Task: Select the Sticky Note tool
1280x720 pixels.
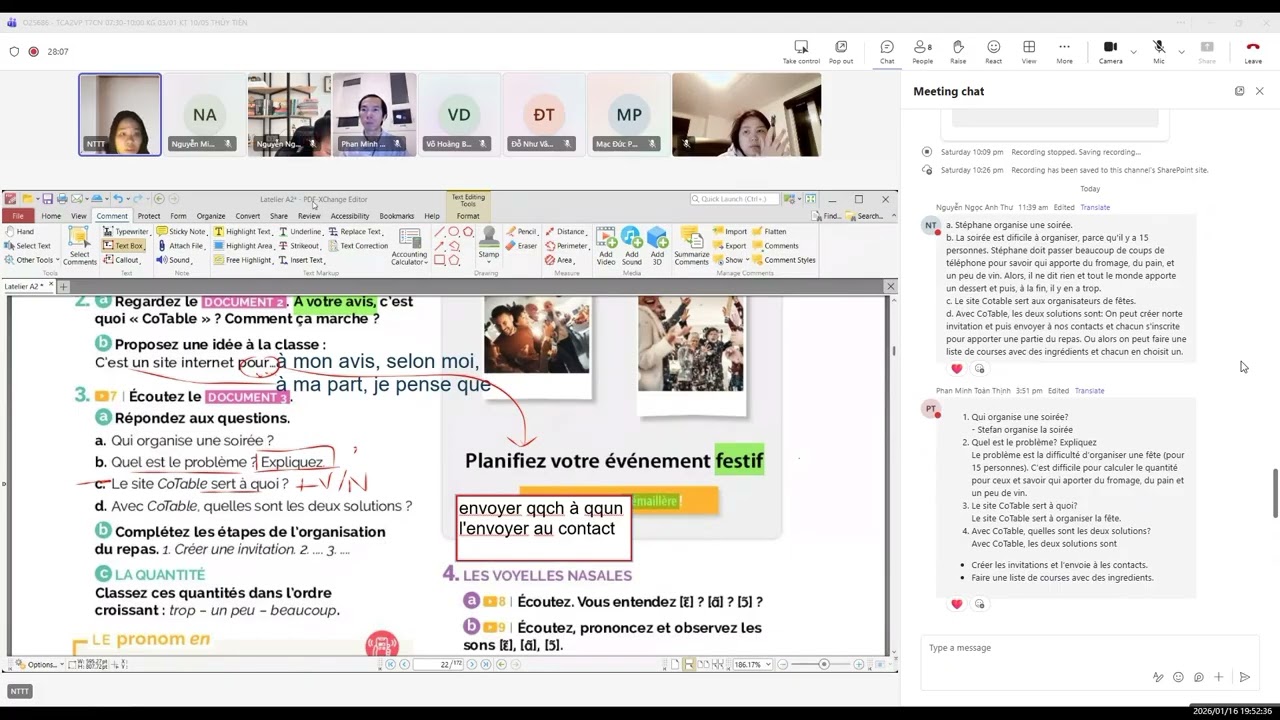Action: (181, 232)
